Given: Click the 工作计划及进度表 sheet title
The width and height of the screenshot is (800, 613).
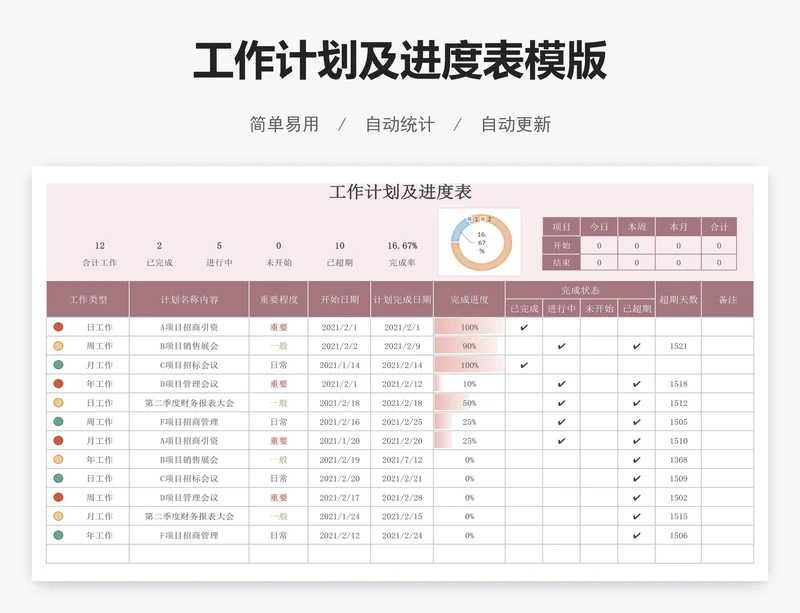Looking at the screenshot, I should click(400, 192).
